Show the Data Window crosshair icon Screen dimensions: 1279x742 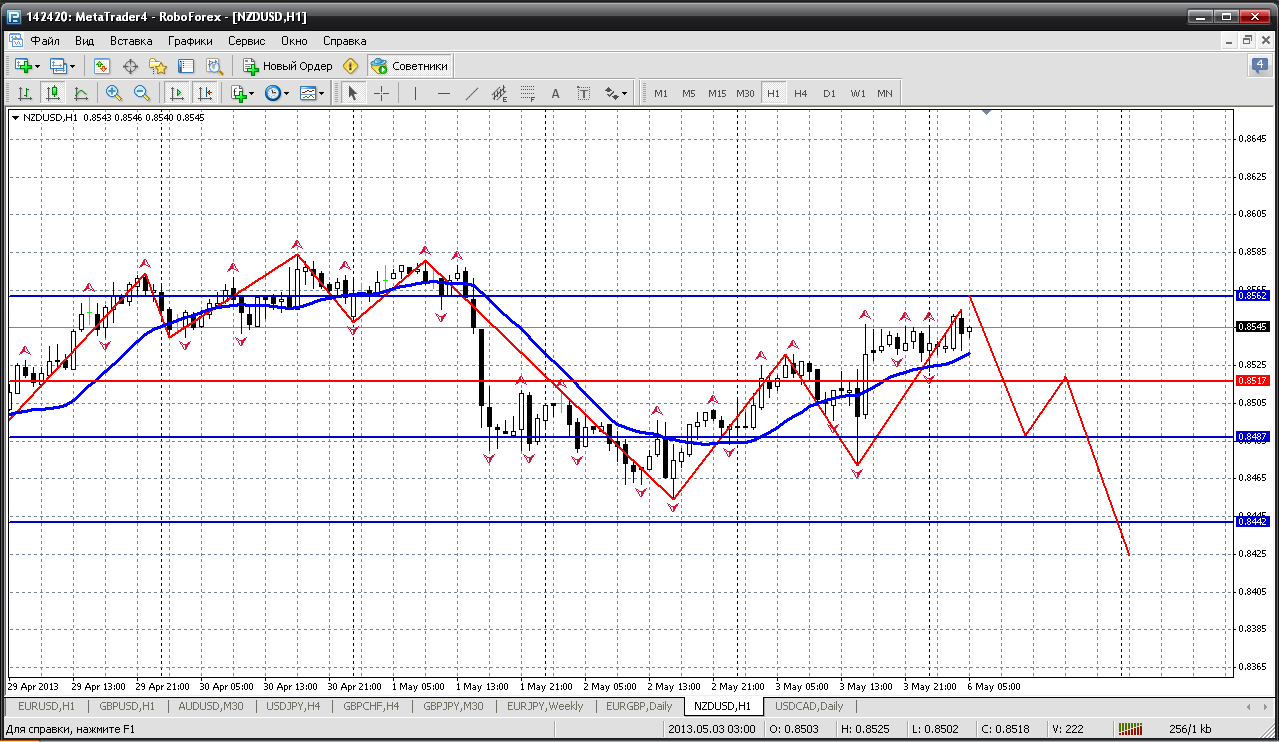130,66
